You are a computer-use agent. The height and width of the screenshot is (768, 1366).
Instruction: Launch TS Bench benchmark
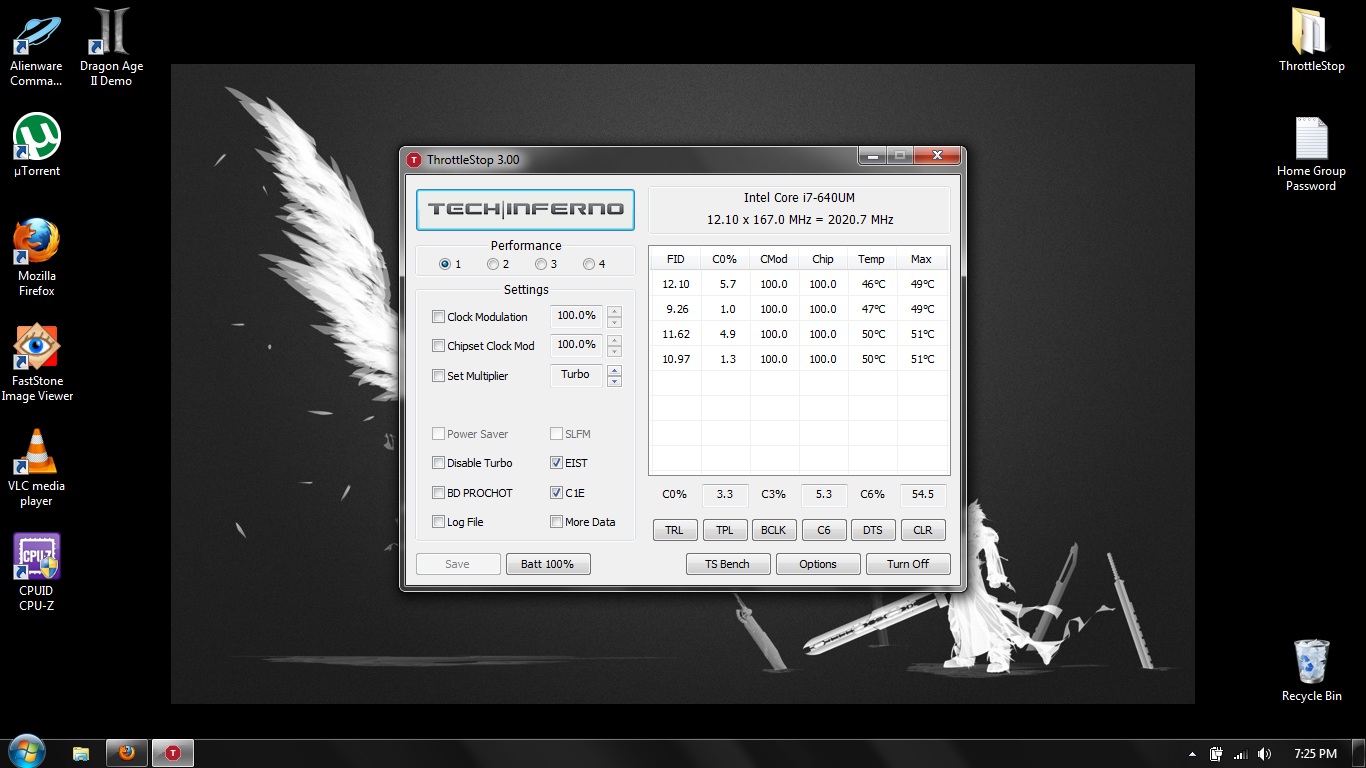click(728, 564)
